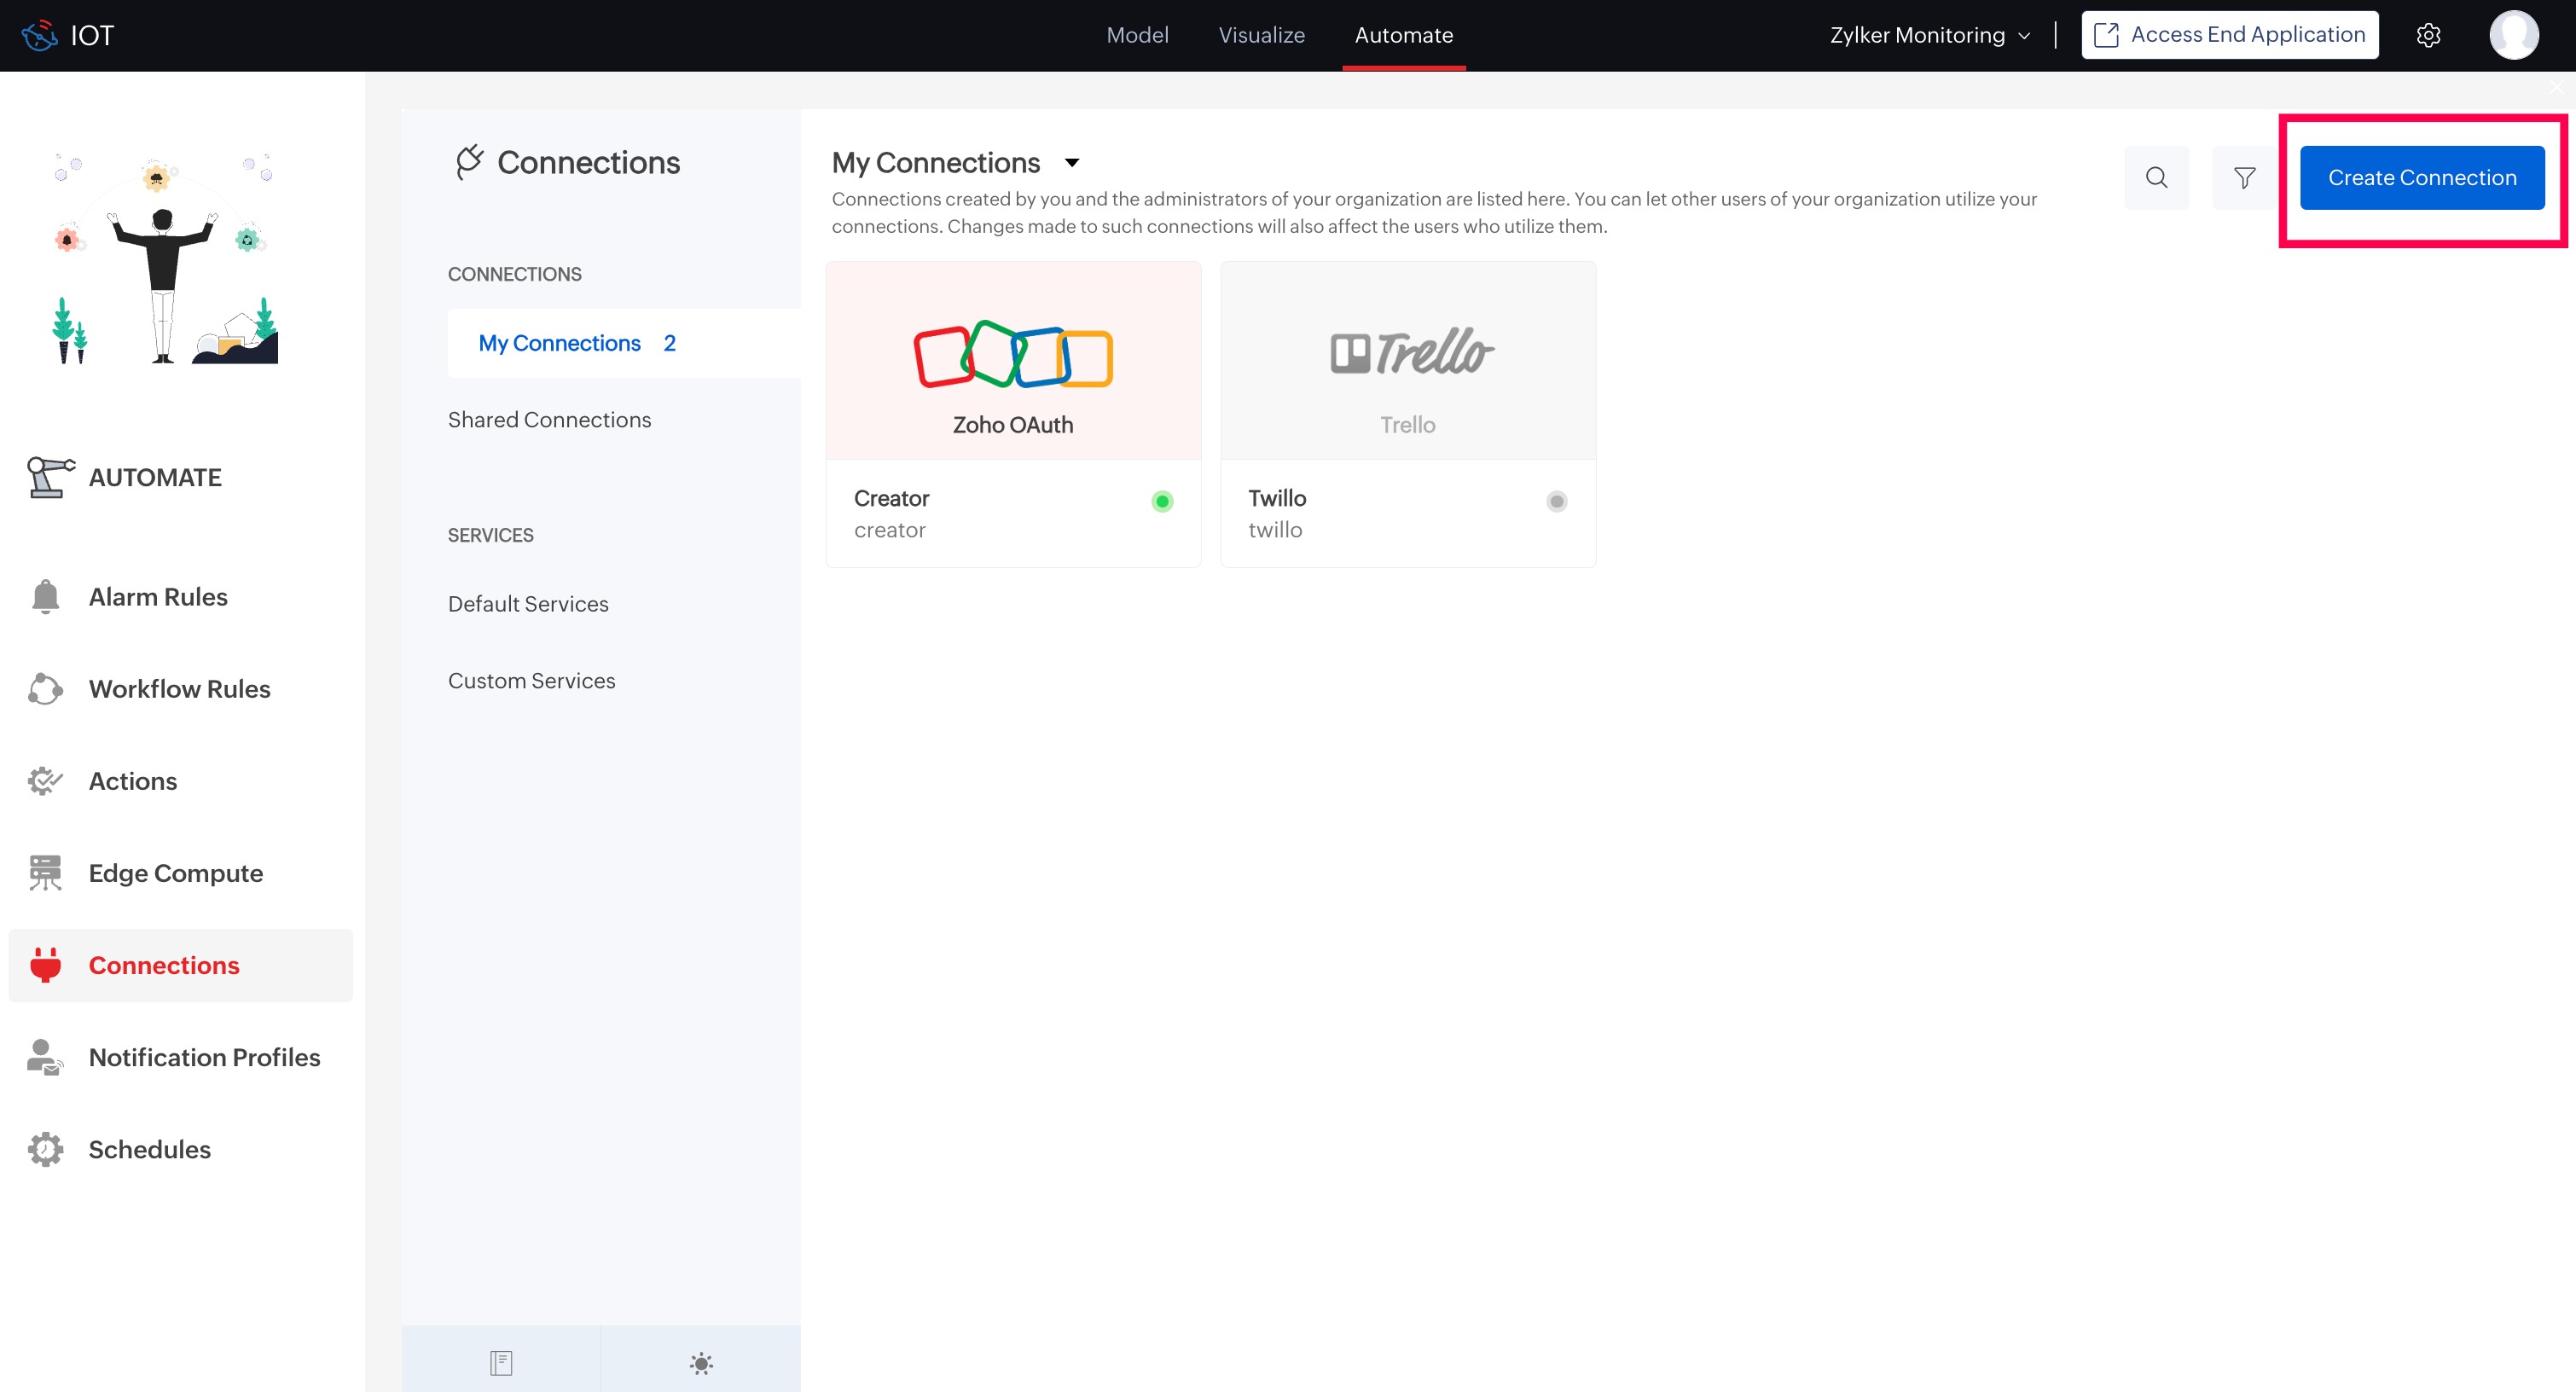
Task: Open Zylker Monitoring application dropdown
Action: (1929, 36)
